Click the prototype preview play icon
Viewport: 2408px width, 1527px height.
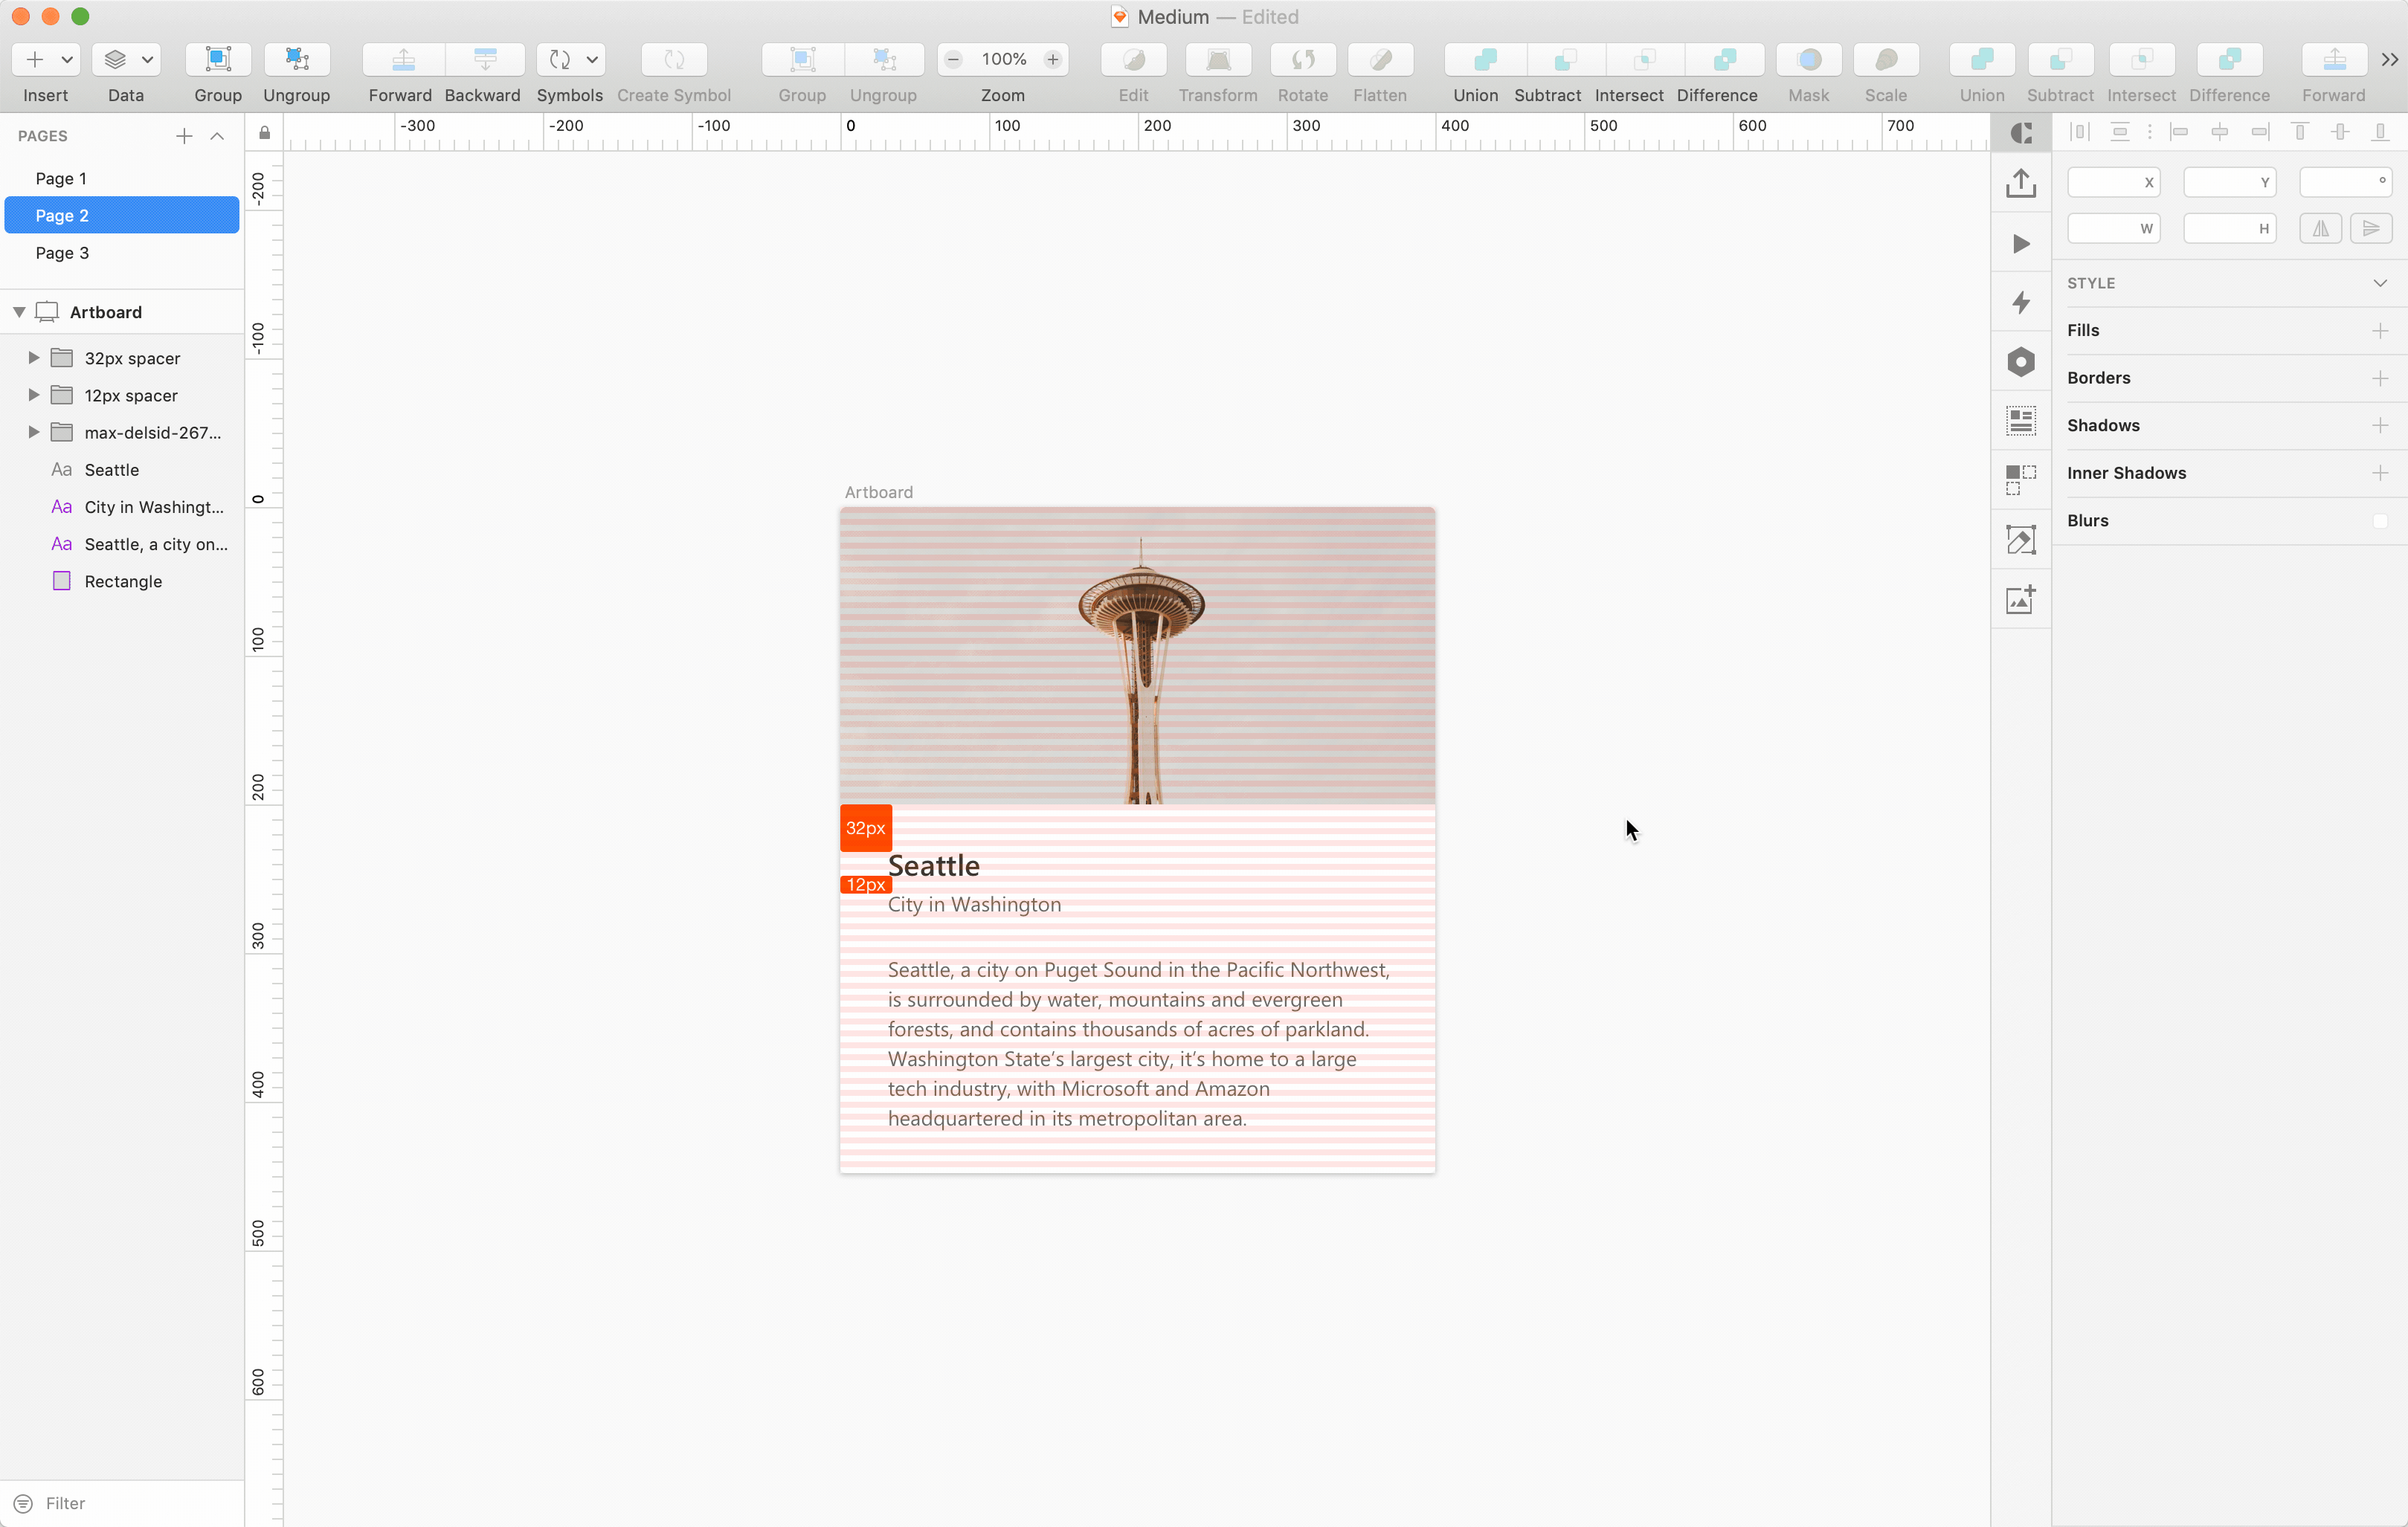(2020, 244)
